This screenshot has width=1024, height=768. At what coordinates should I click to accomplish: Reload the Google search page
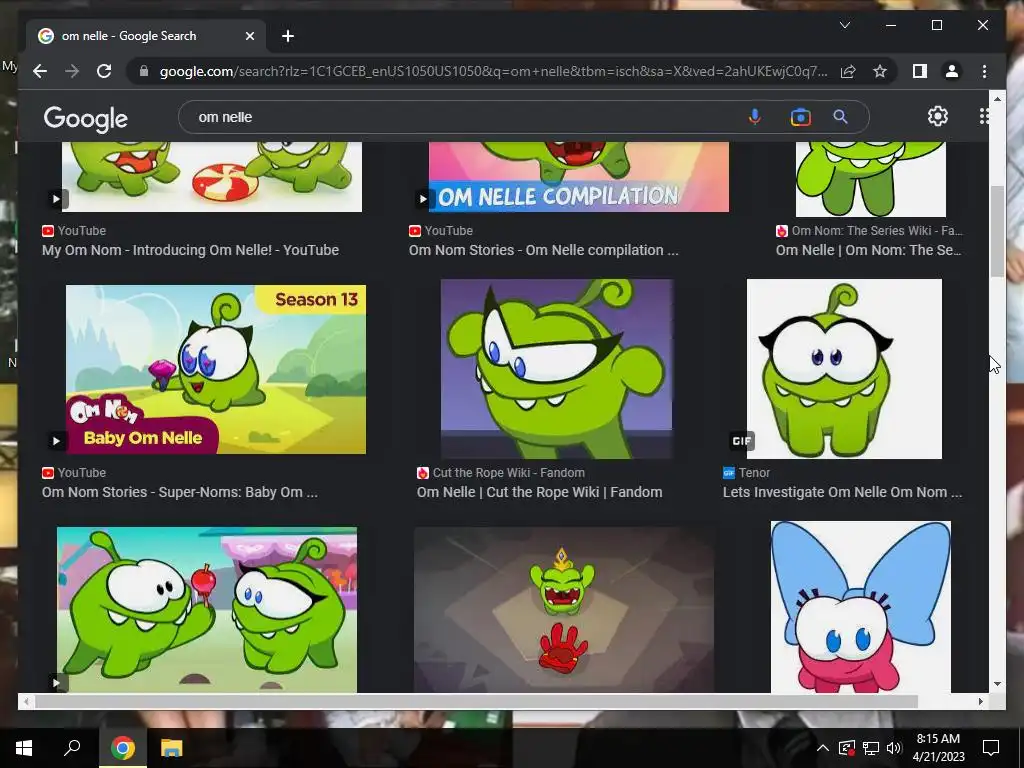point(104,71)
